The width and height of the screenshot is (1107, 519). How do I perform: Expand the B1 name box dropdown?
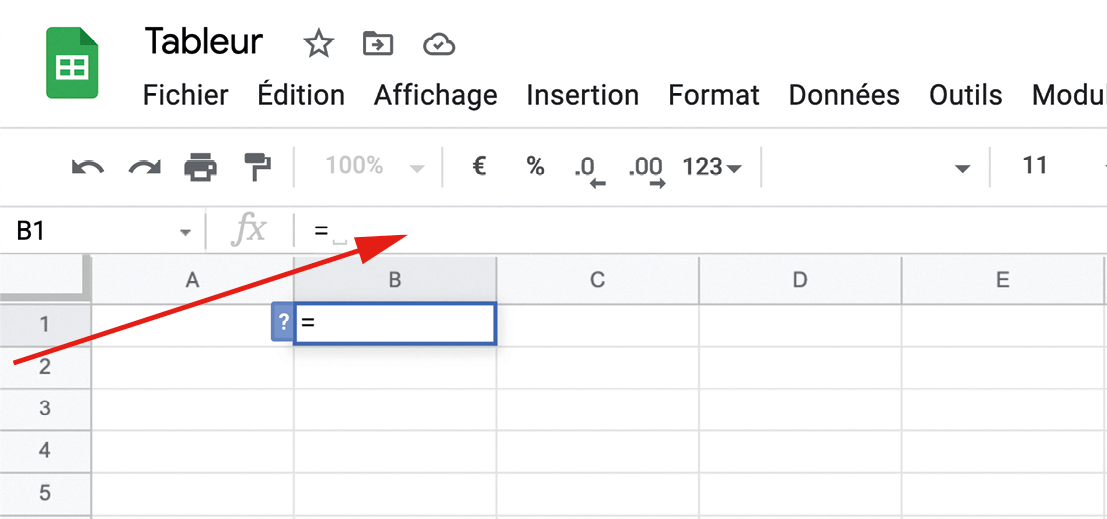[185, 233]
